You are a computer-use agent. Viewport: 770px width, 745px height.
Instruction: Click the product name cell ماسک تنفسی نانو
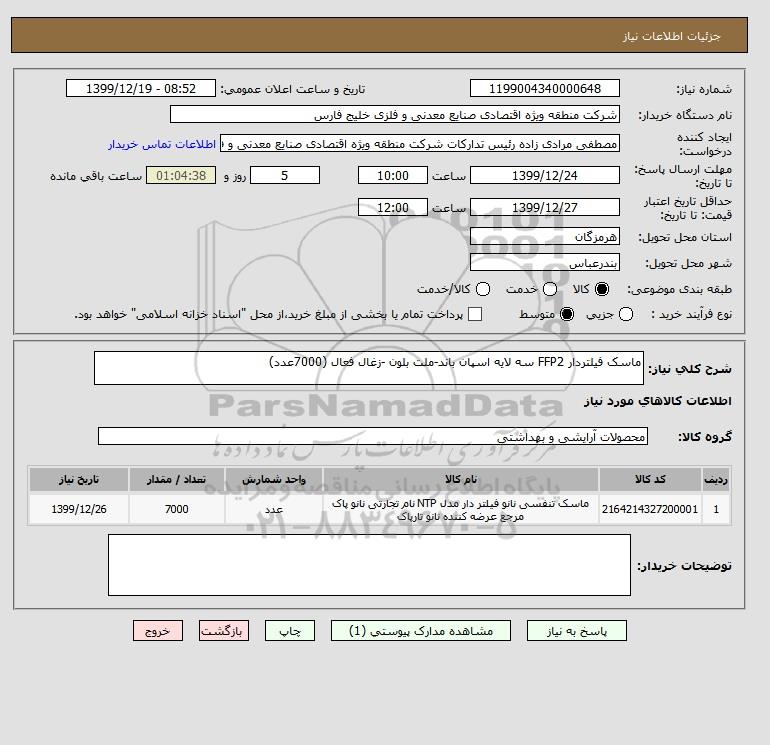click(461, 509)
